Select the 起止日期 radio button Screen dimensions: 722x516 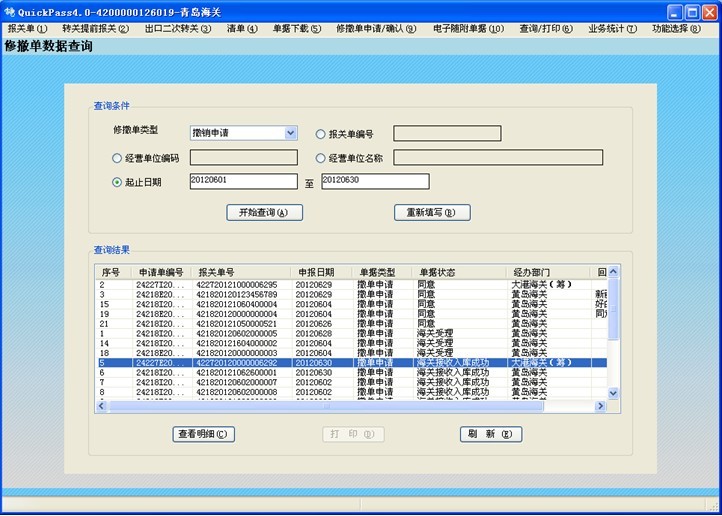(x=118, y=182)
